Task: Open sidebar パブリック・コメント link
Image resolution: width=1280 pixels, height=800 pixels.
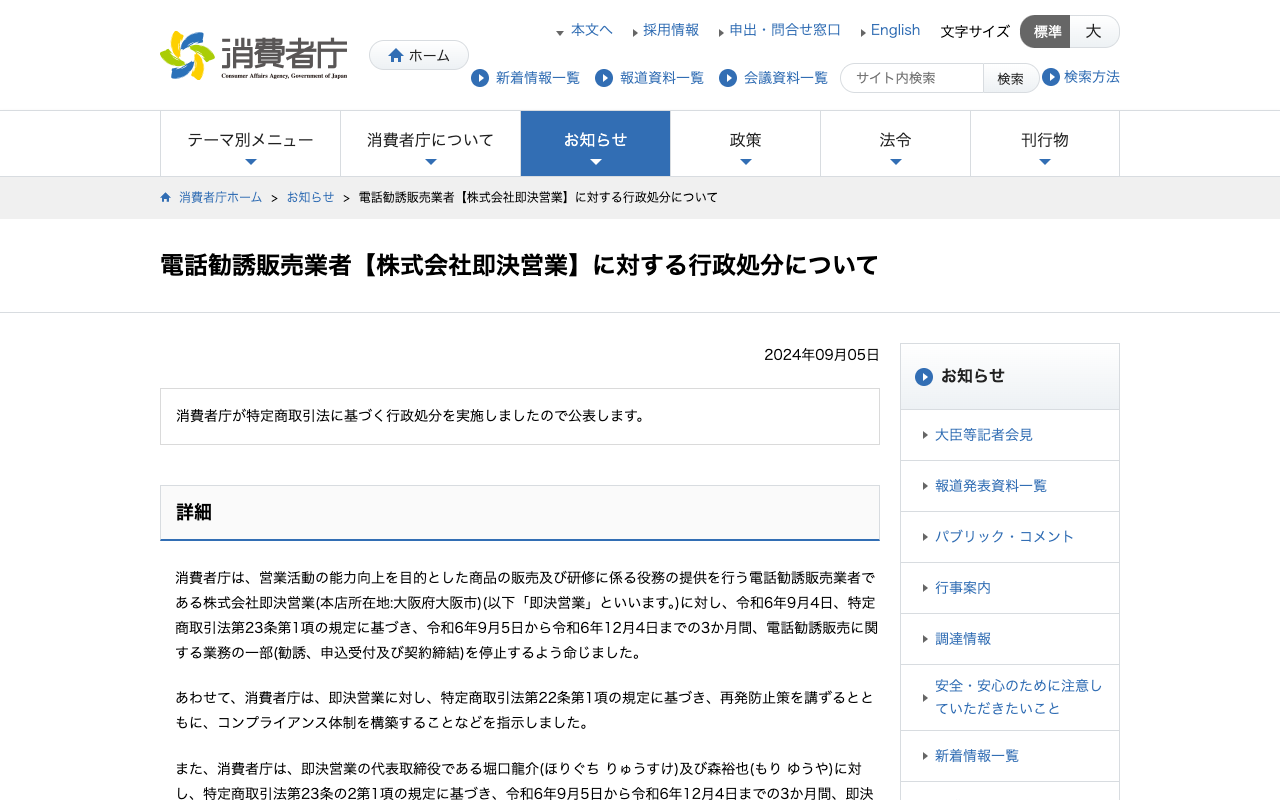Action: (x=1004, y=537)
